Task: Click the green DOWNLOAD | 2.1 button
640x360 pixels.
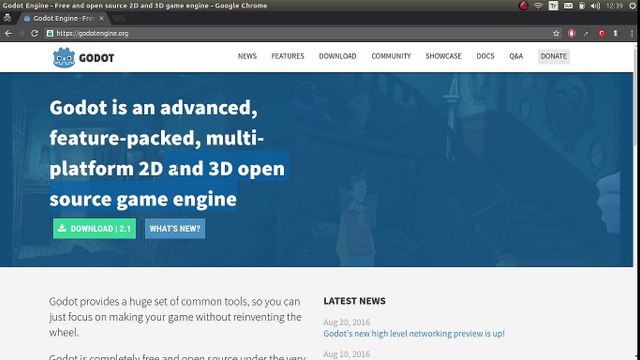Action: [94, 229]
